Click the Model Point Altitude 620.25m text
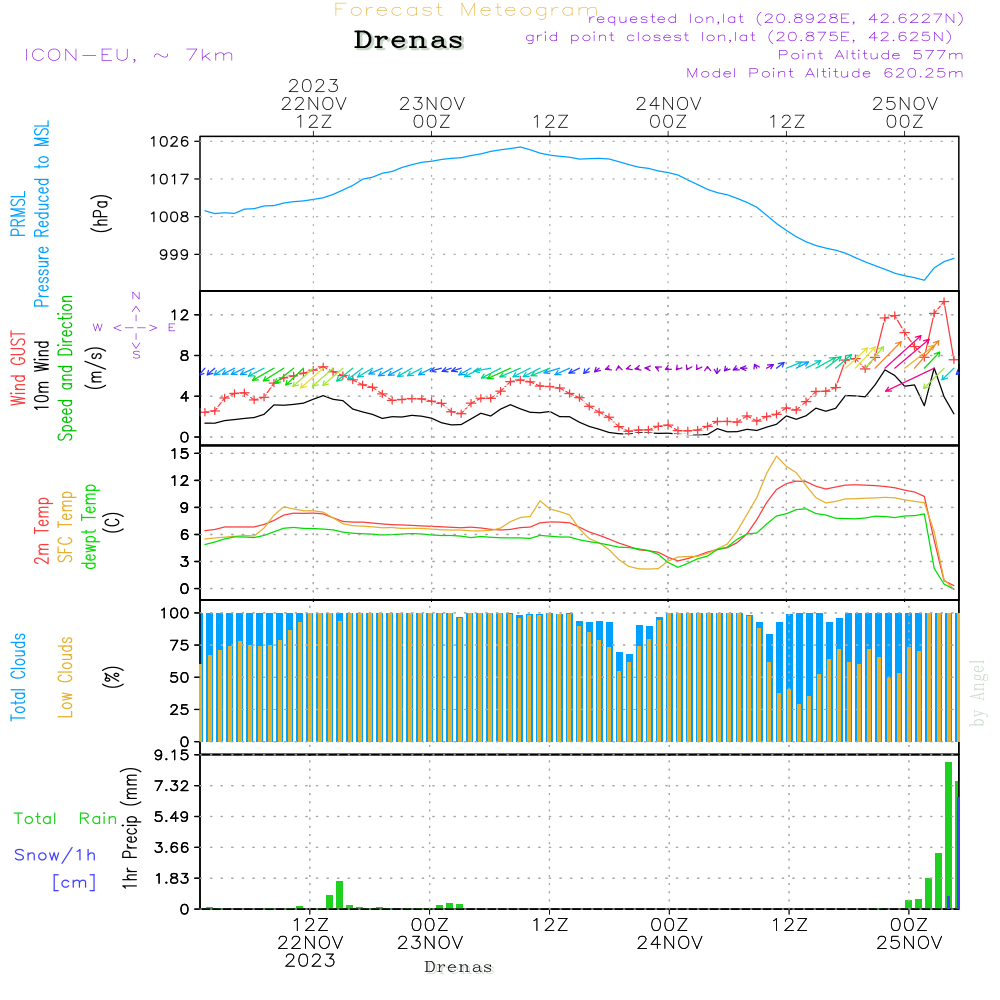This screenshot has width=1000, height=1000. [x=824, y=73]
